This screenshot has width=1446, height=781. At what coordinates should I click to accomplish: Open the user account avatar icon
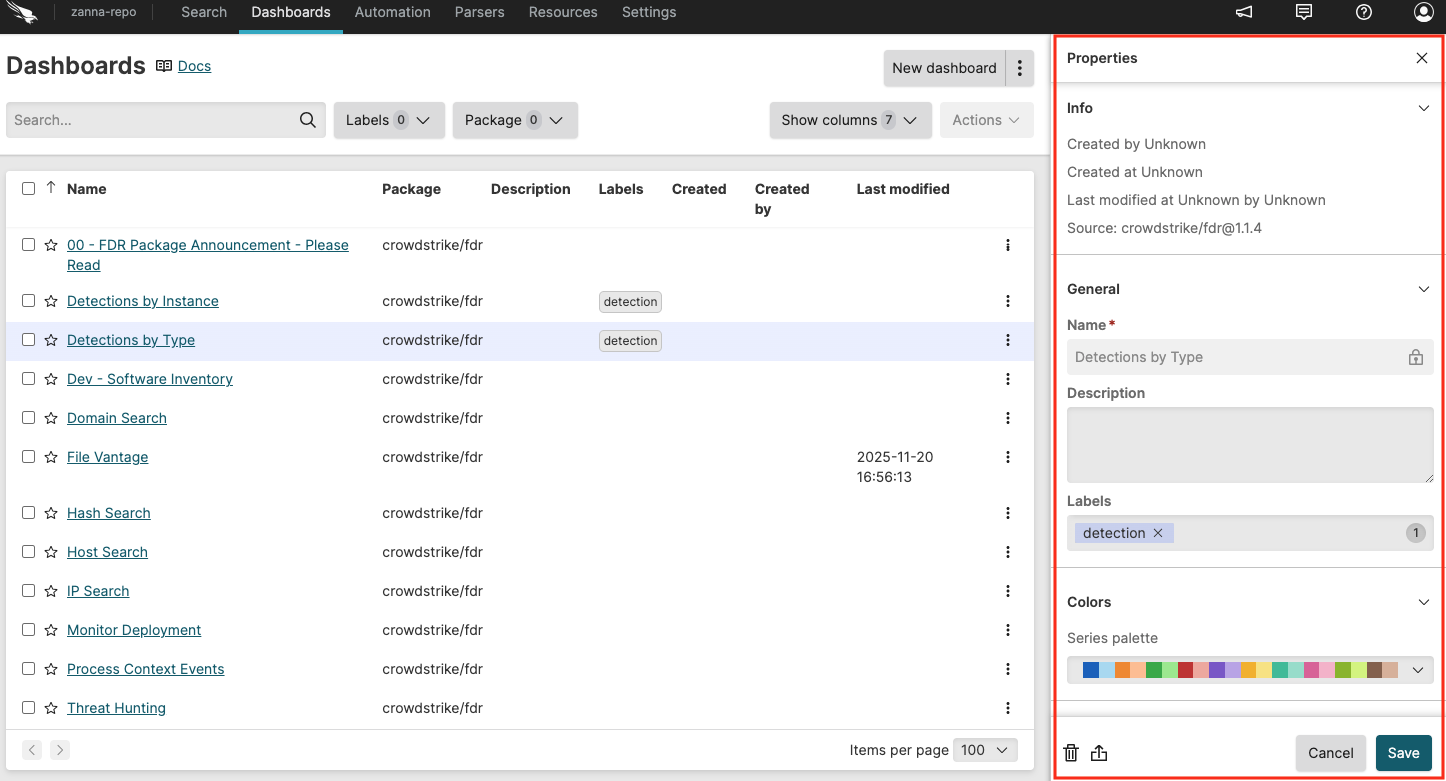click(1424, 12)
